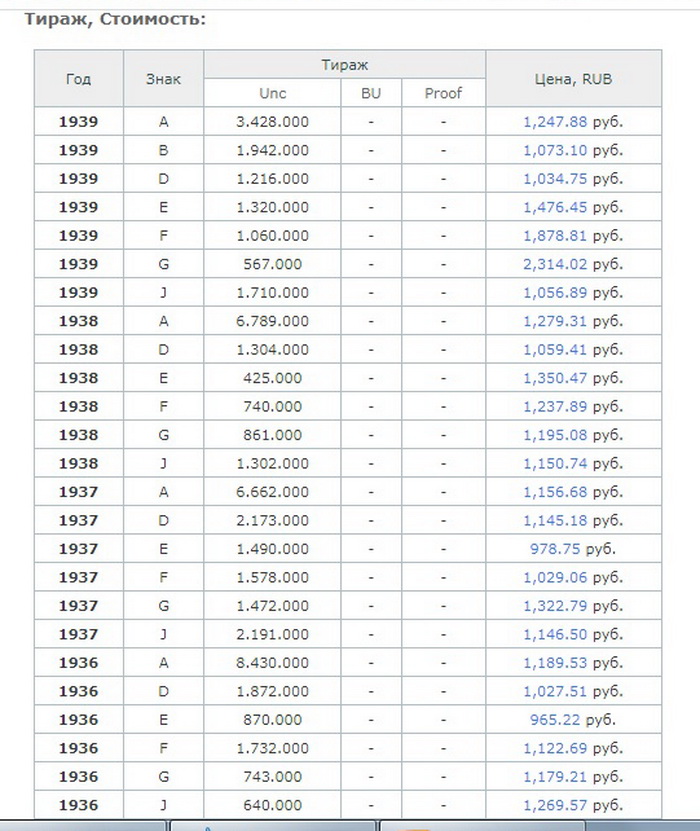
Task: Click the 1,195.08 price for 1938 G
Action: pos(555,435)
